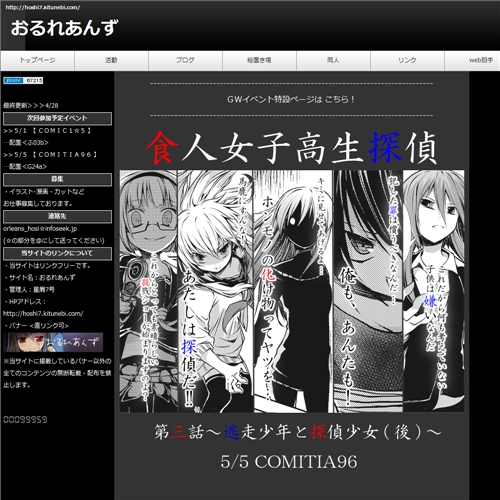Click the visitor counter digits
The height and width of the screenshot is (500, 500).
25,420
